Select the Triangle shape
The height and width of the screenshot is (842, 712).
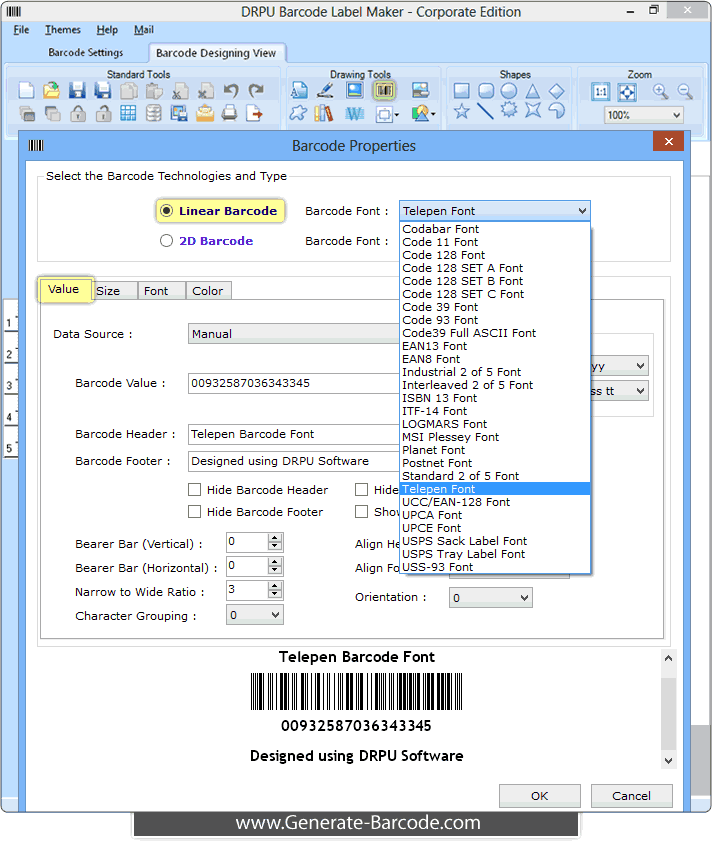click(x=532, y=91)
